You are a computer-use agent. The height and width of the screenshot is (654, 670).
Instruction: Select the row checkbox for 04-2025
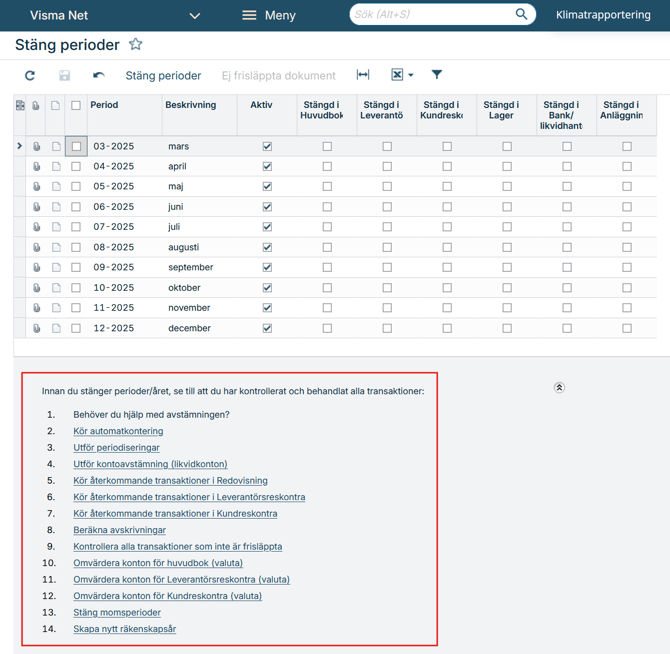coord(76,167)
